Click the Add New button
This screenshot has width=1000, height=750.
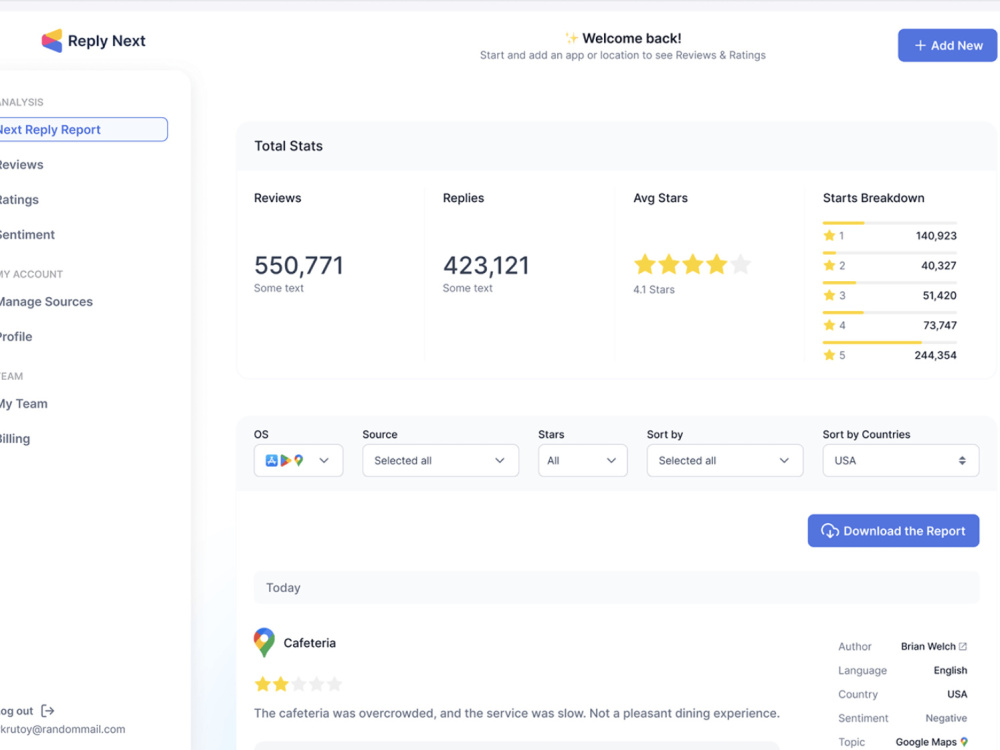(947, 45)
